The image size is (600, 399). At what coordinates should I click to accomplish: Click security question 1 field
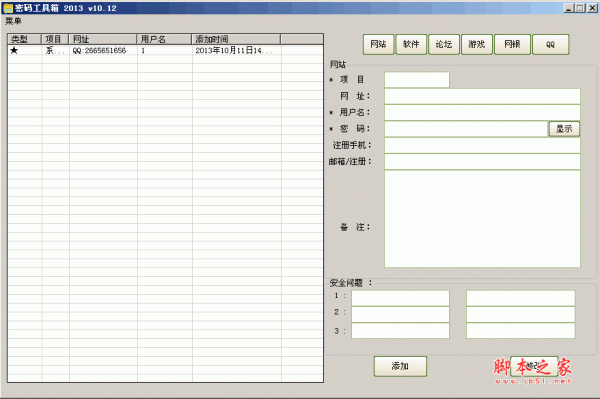(400, 298)
